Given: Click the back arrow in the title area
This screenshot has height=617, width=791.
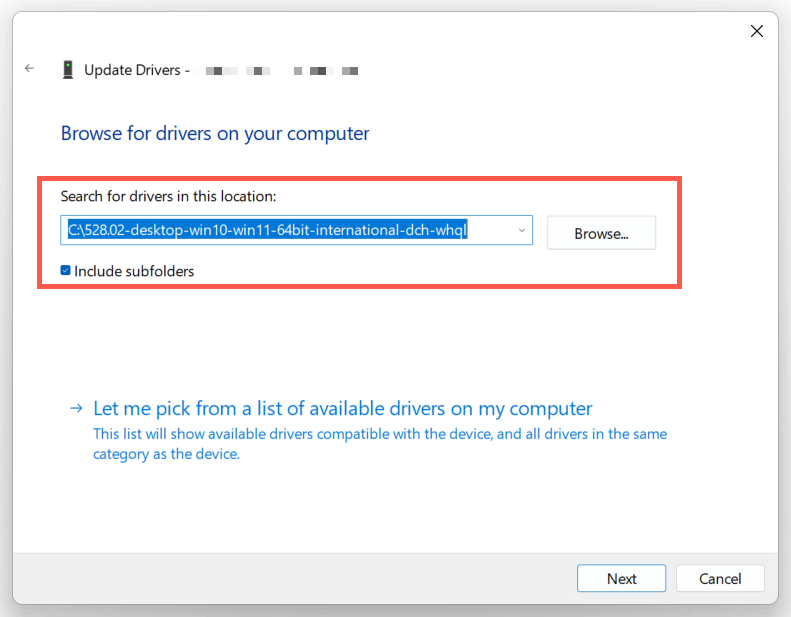Looking at the screenshot, I should click(x=30, y=69).
